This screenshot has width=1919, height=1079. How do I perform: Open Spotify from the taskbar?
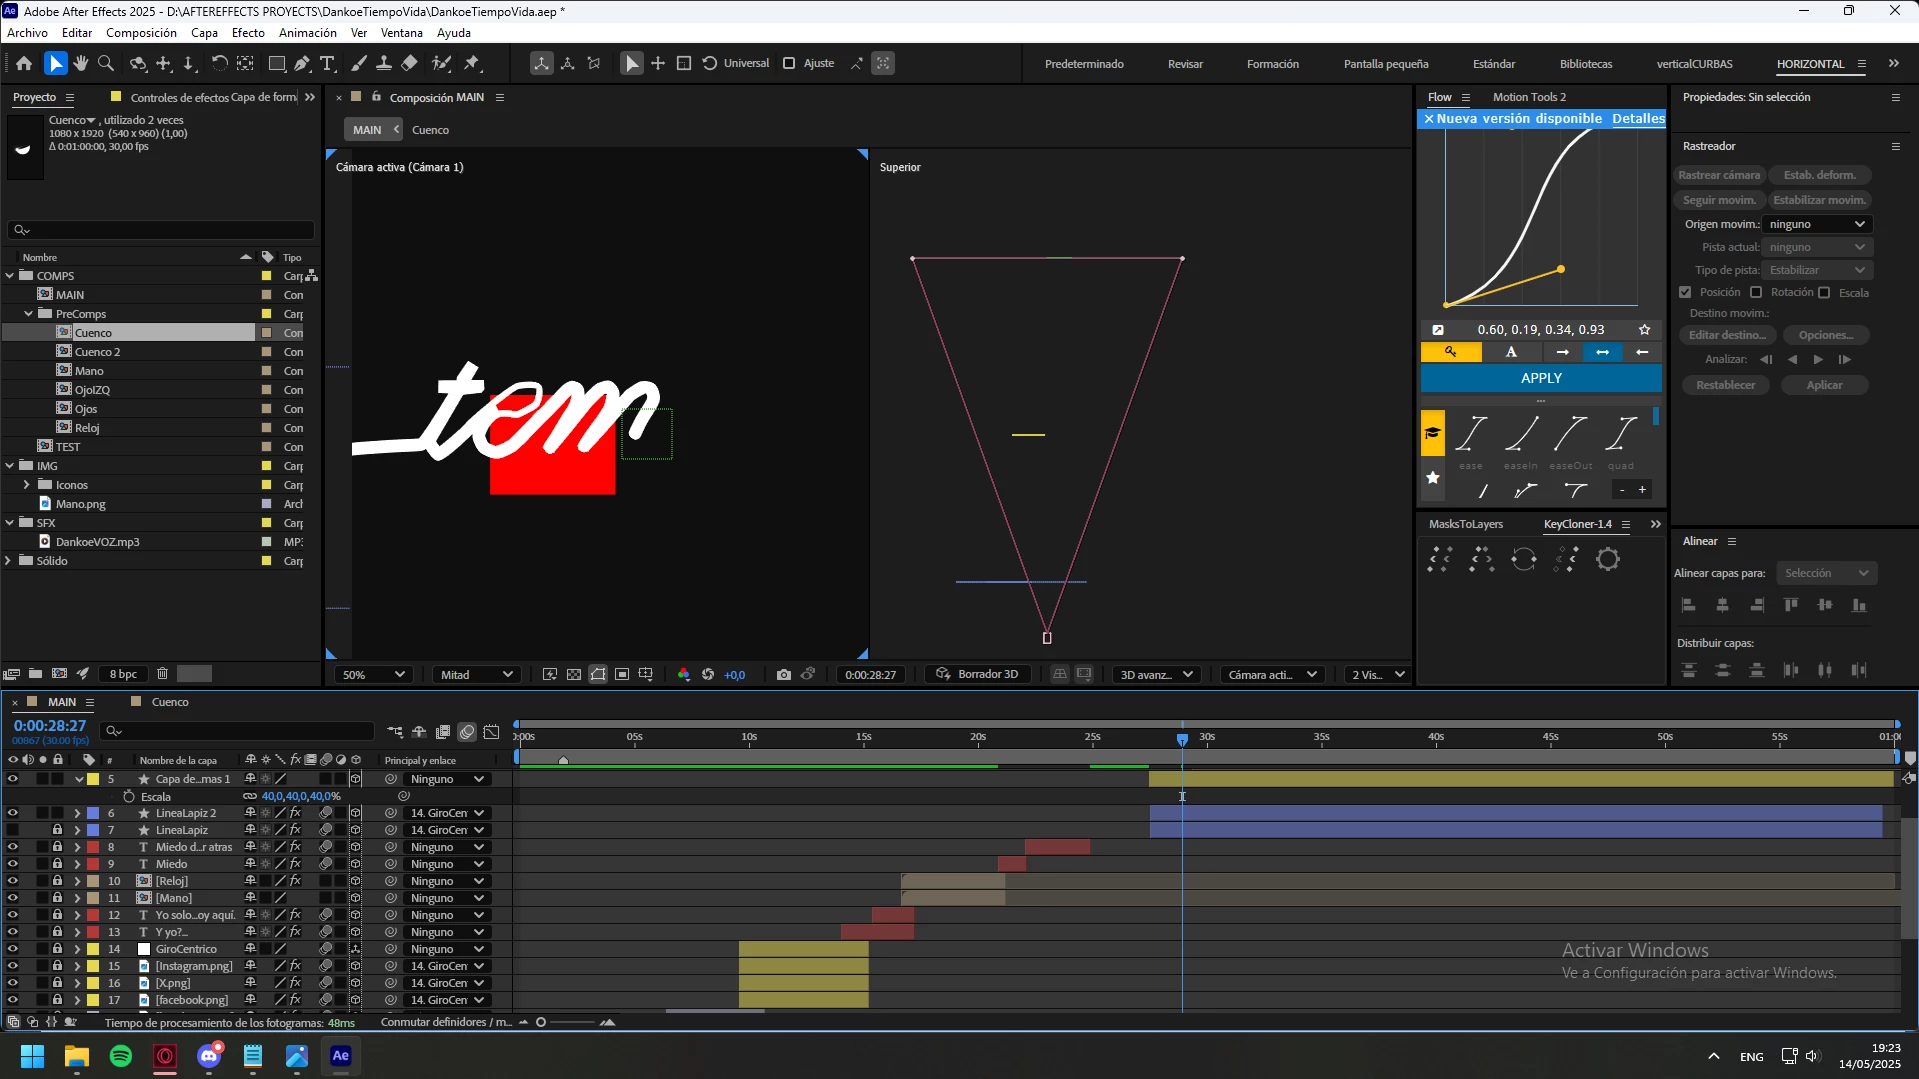click(x=121, y=1056)
